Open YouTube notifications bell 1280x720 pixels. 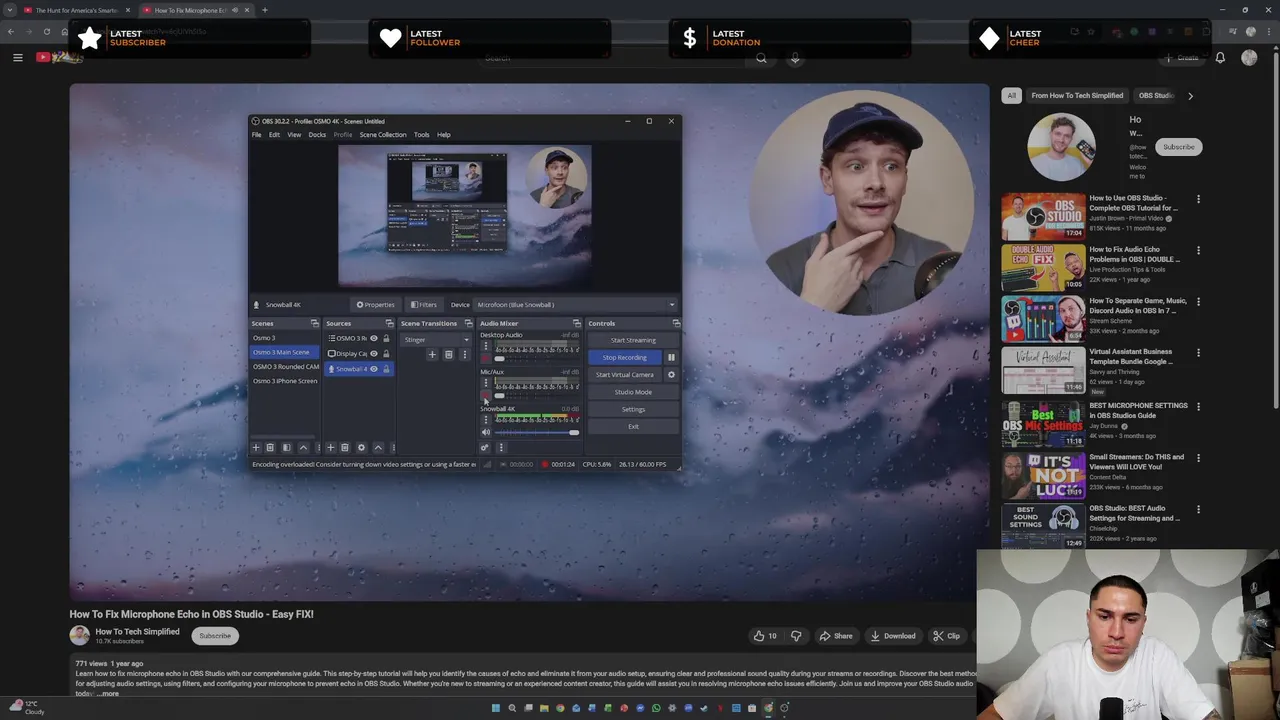point(1220,58)
